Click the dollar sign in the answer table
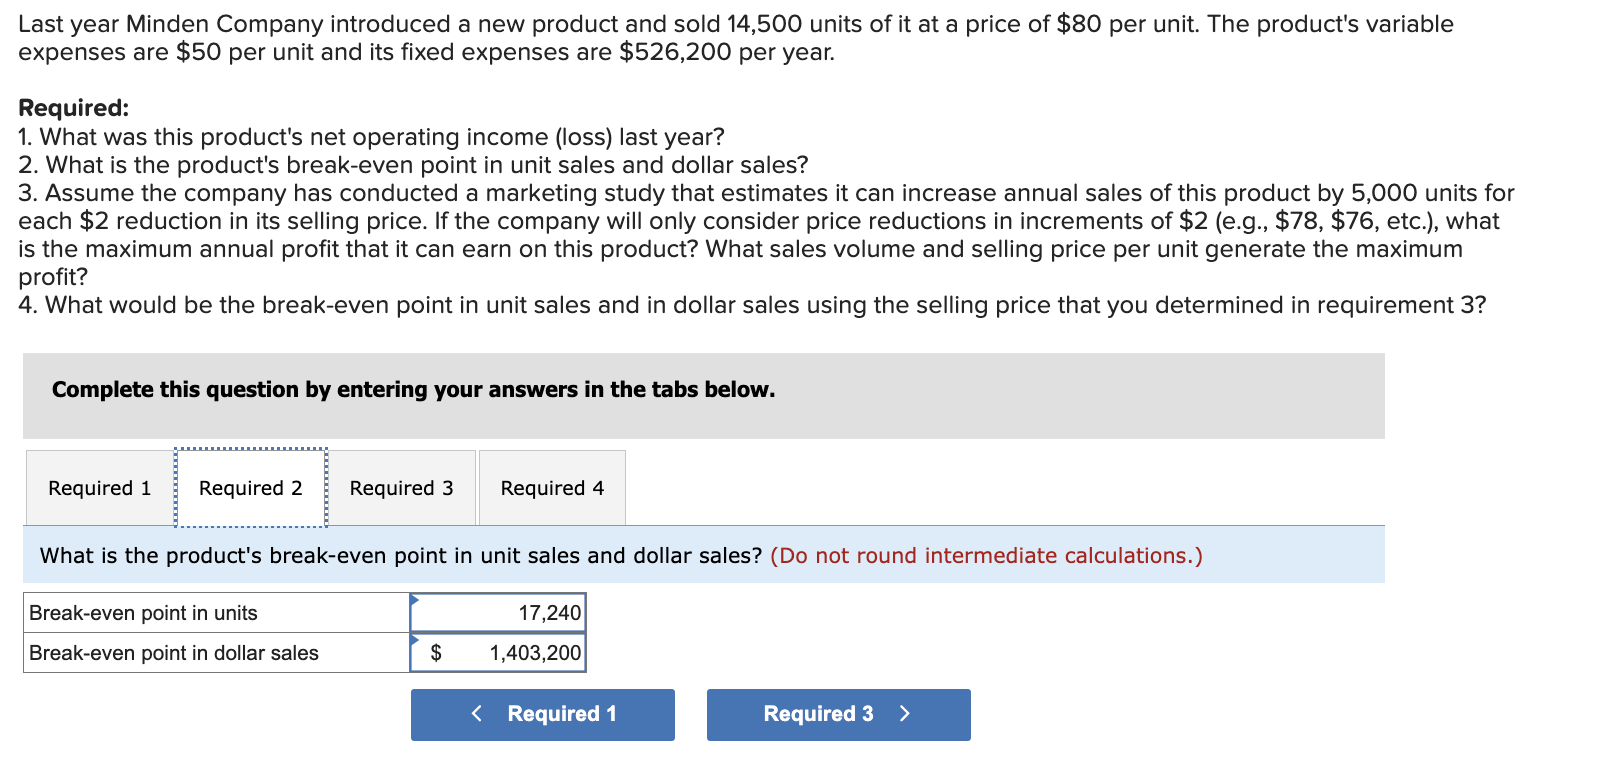 click(436, 653)
